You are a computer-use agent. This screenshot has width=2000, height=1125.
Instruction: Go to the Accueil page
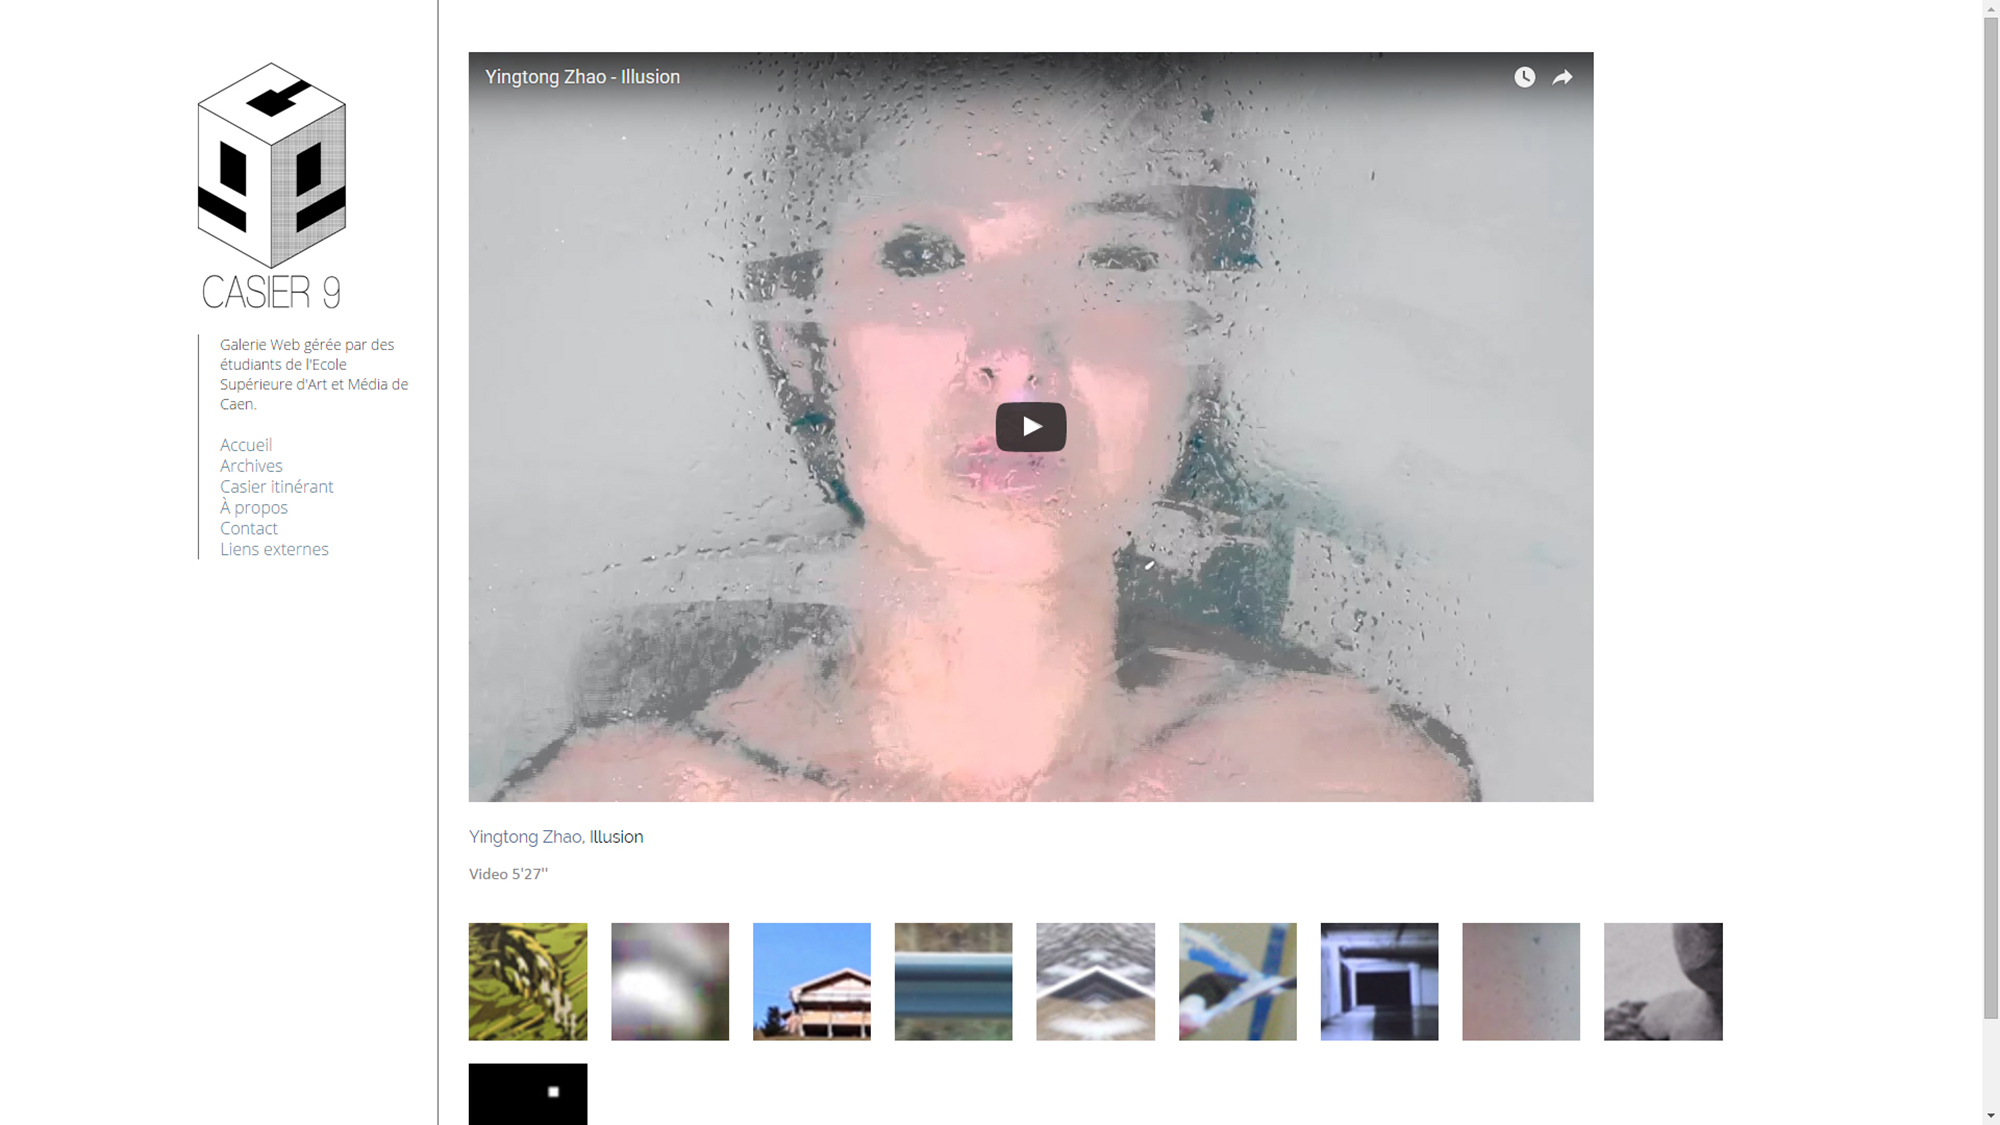pos(246,445)
